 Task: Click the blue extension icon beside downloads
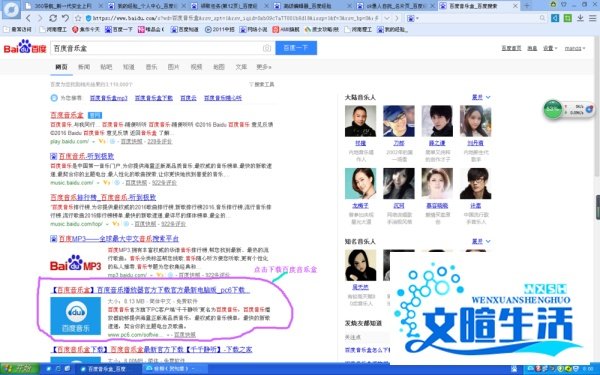555,18
